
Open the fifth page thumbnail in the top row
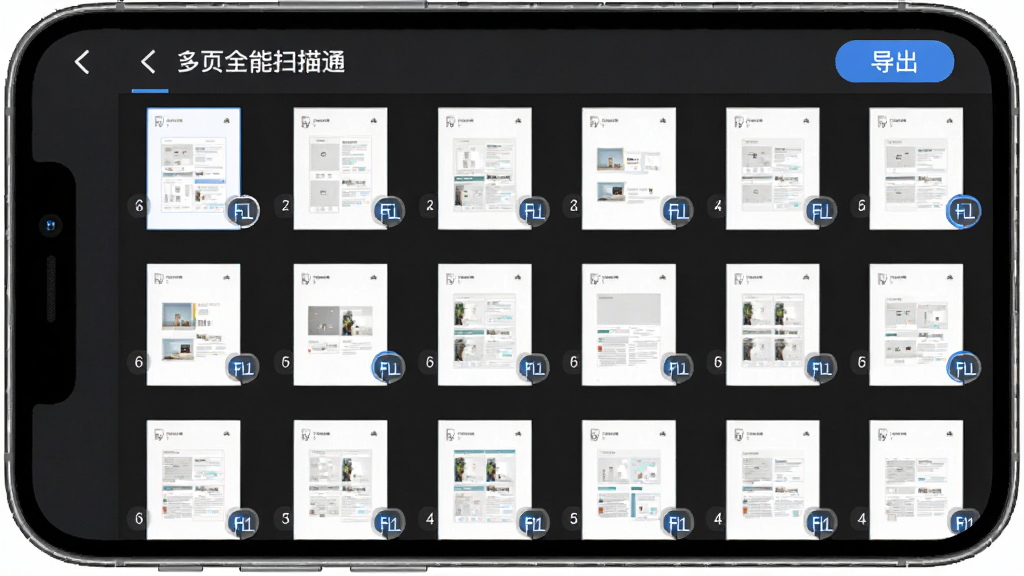[x=773, y=168]
